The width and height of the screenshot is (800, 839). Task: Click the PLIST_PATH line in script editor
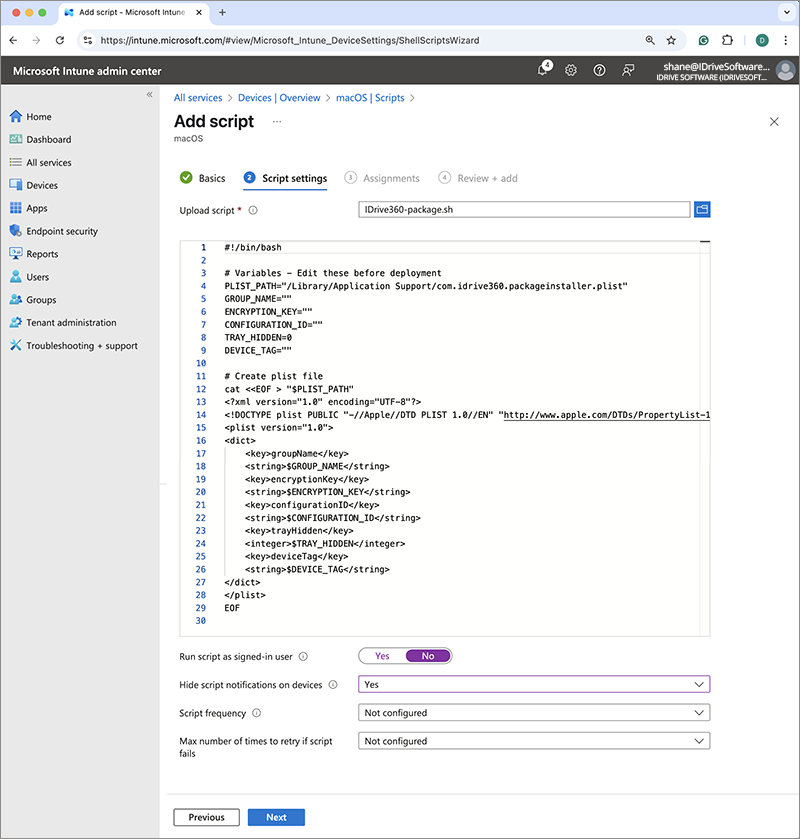[x=426, y=286]
